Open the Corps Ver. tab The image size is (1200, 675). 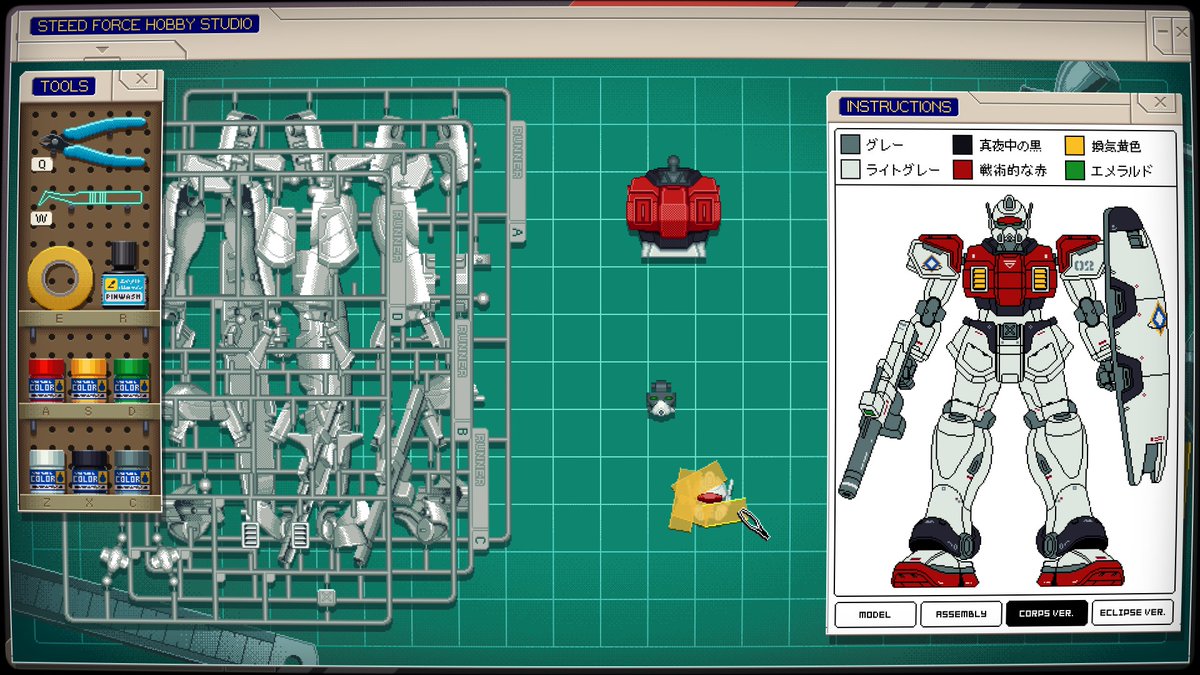(1047, 613)
